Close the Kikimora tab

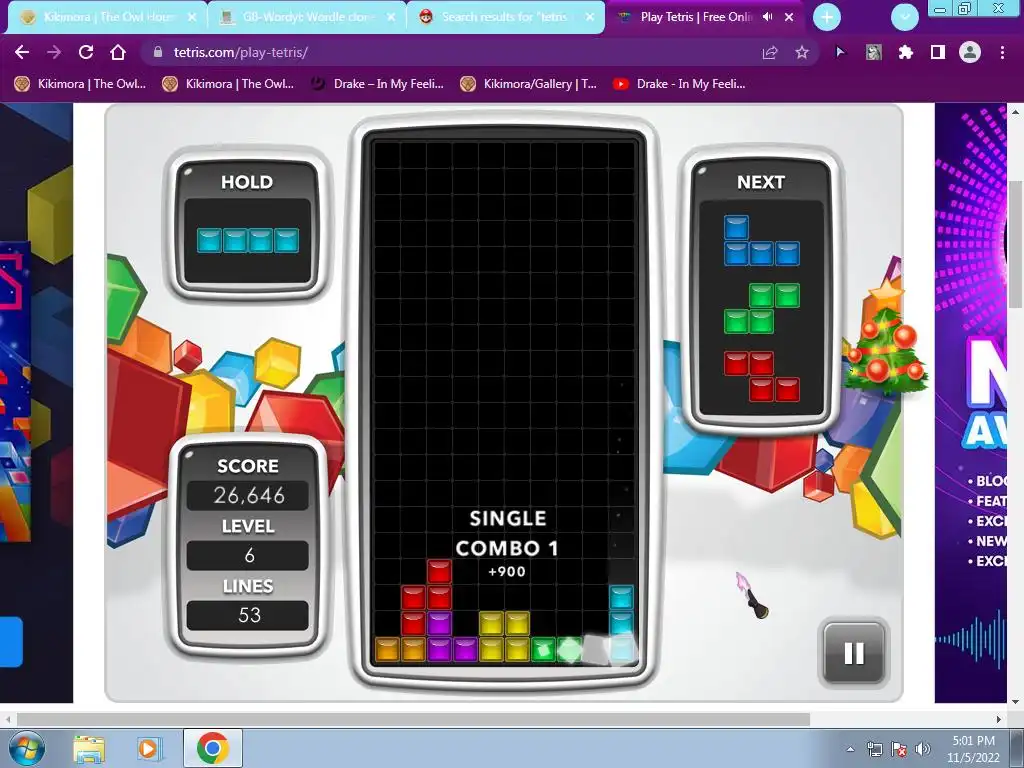coord(192,17)
